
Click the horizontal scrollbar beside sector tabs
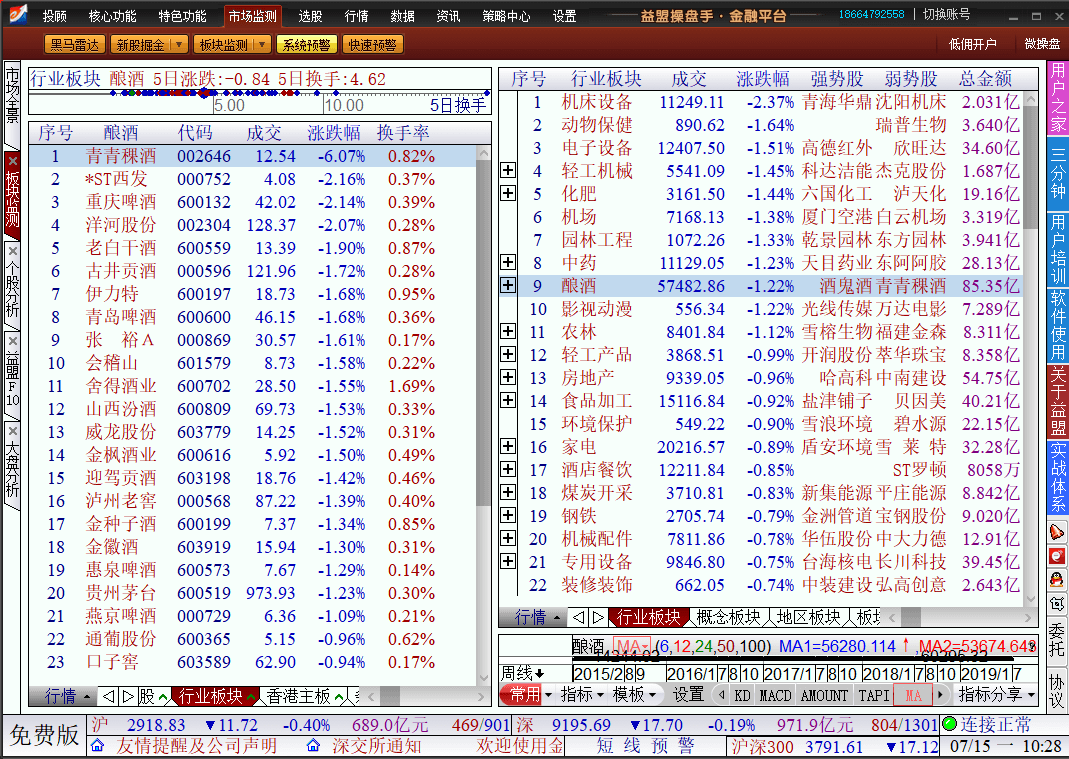pyautogui.click(x=961, y=618)
